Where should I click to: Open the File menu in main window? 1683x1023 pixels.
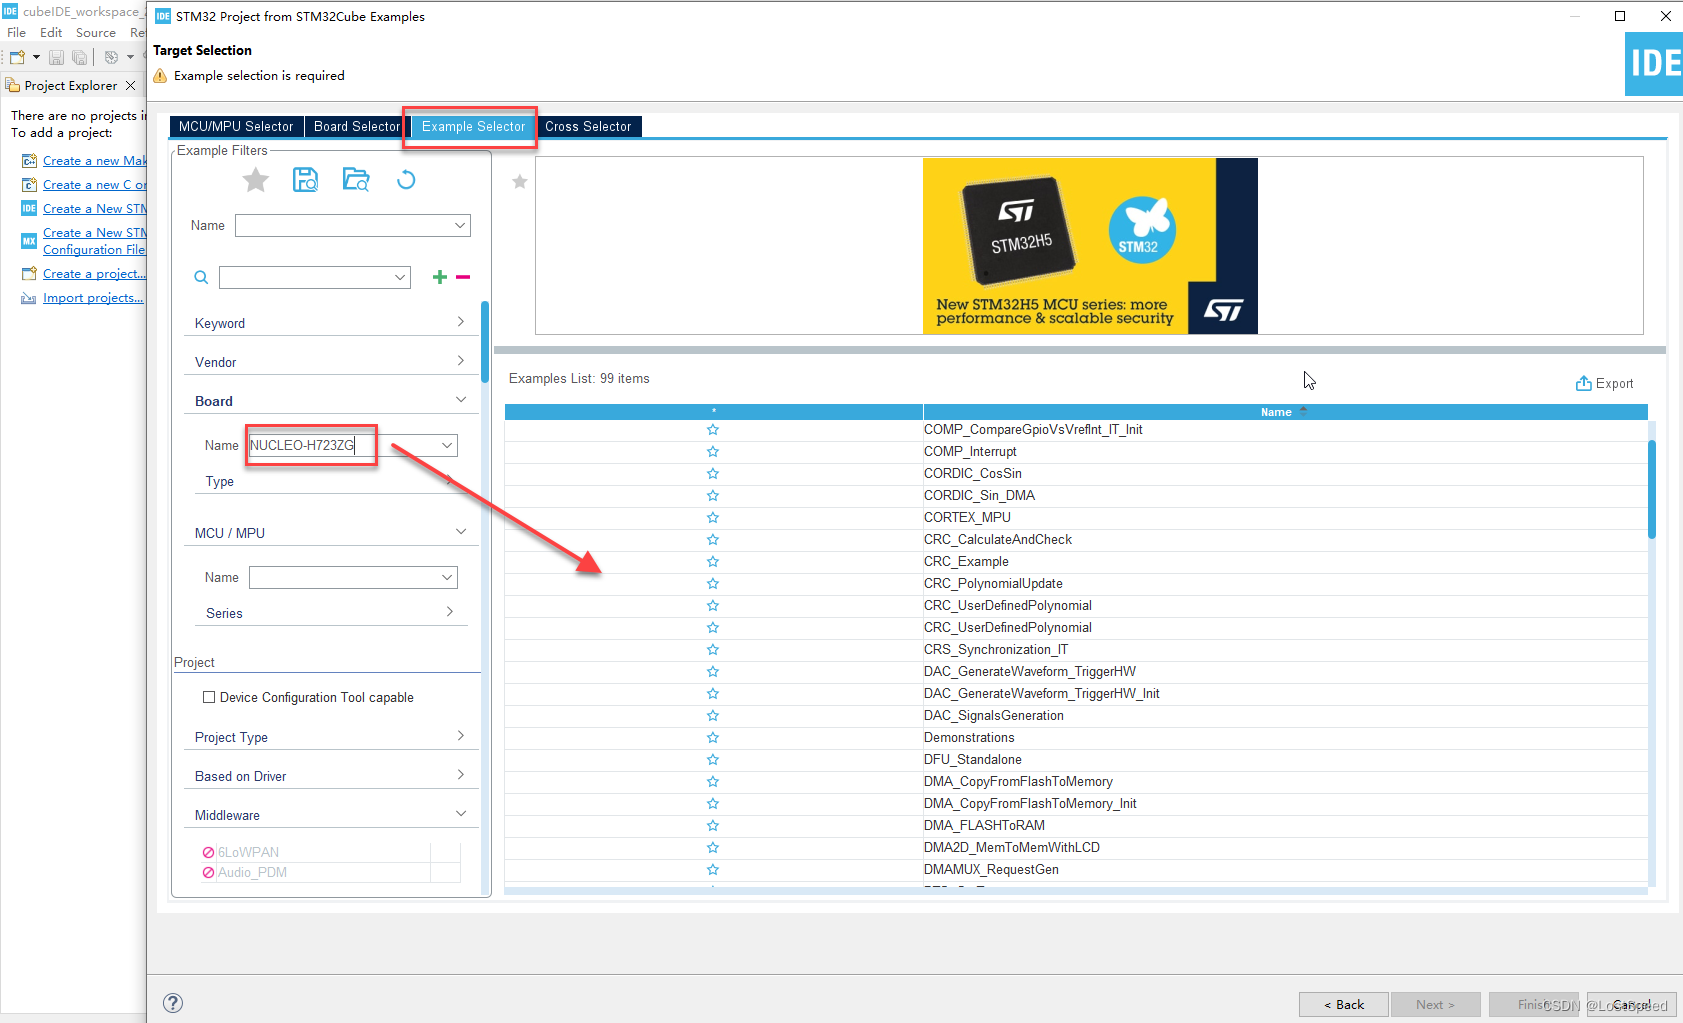[17, 32]
